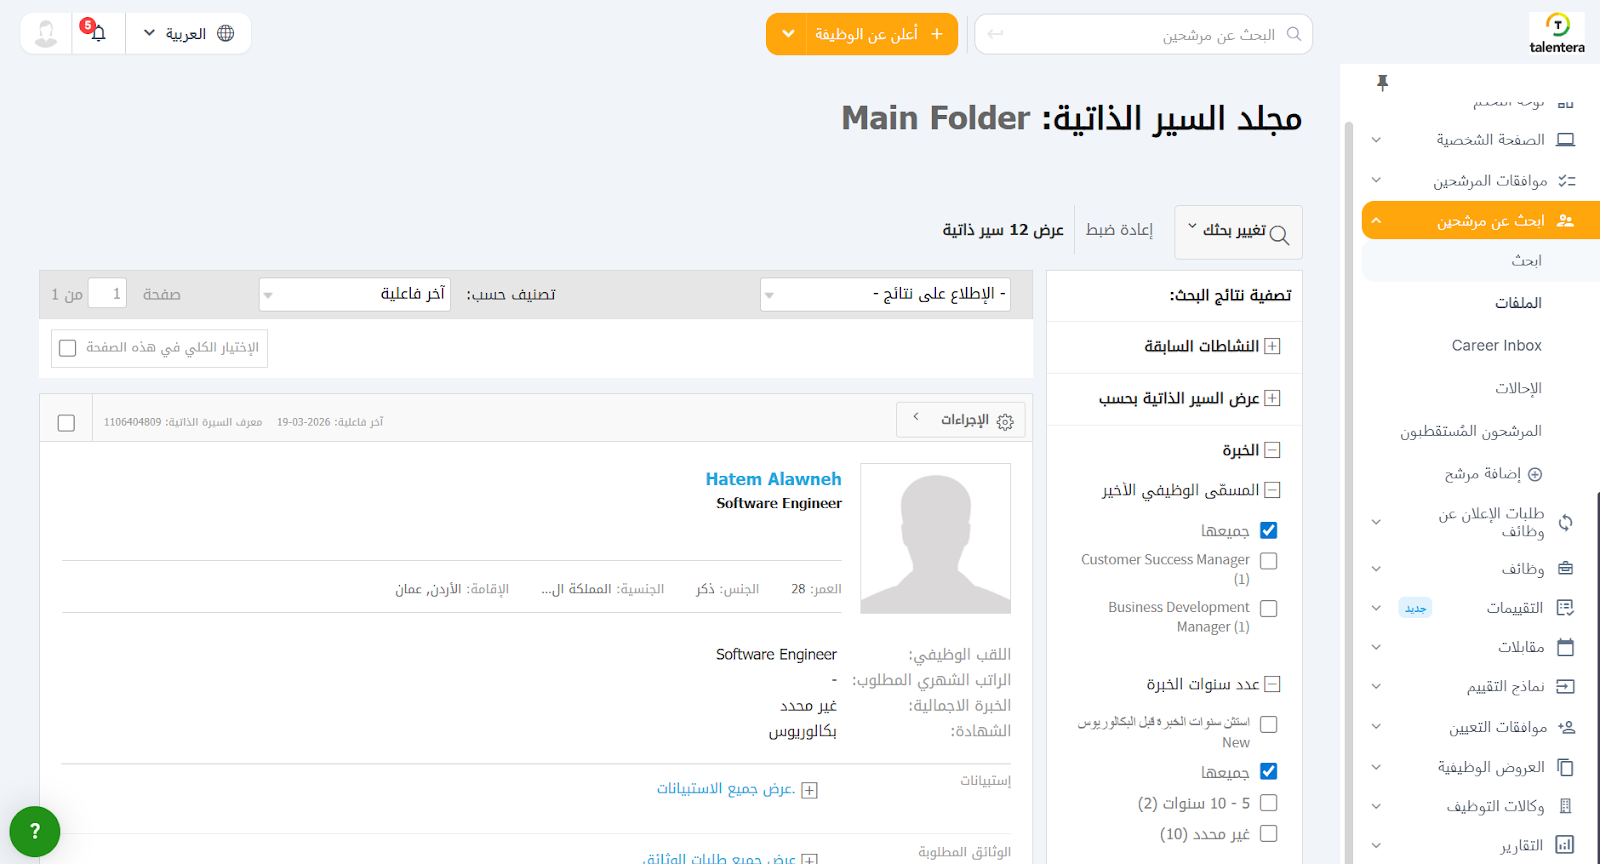Click the page number input field

(107, 294)
